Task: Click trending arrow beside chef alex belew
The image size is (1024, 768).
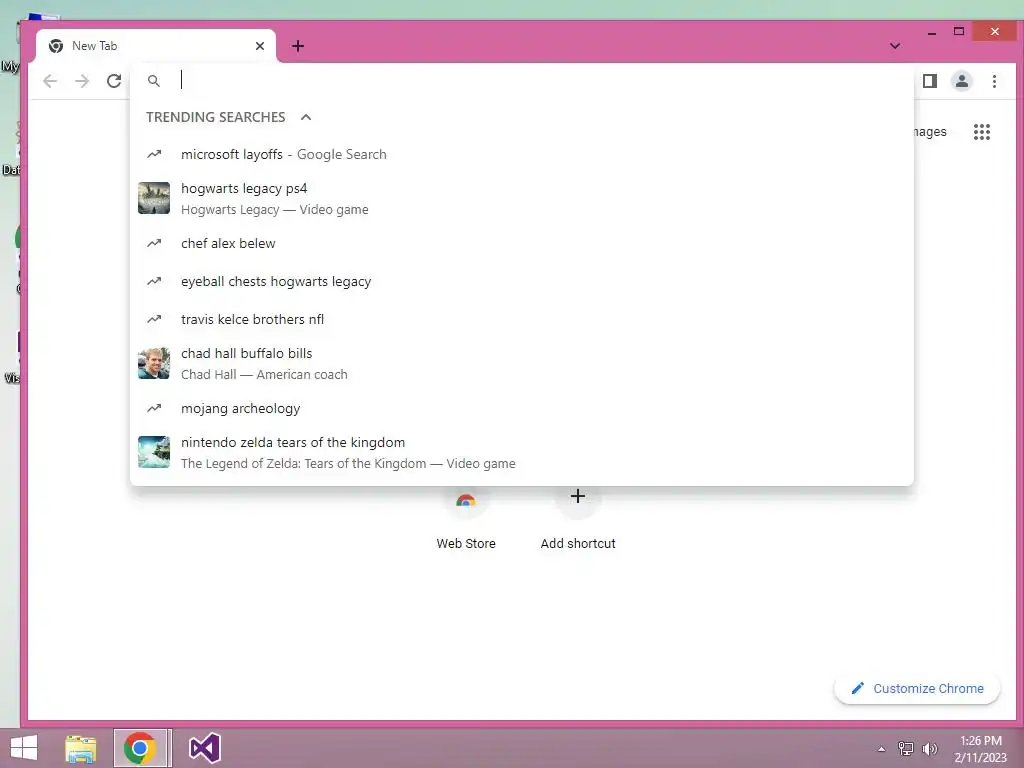Action: pos(154,243)
